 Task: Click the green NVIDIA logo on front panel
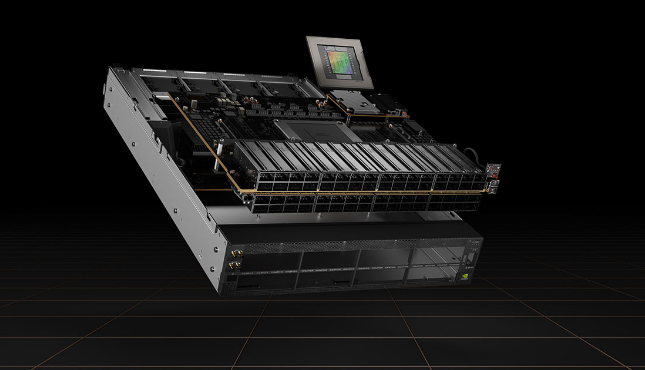pyautogui.click(x=466, y=276)
